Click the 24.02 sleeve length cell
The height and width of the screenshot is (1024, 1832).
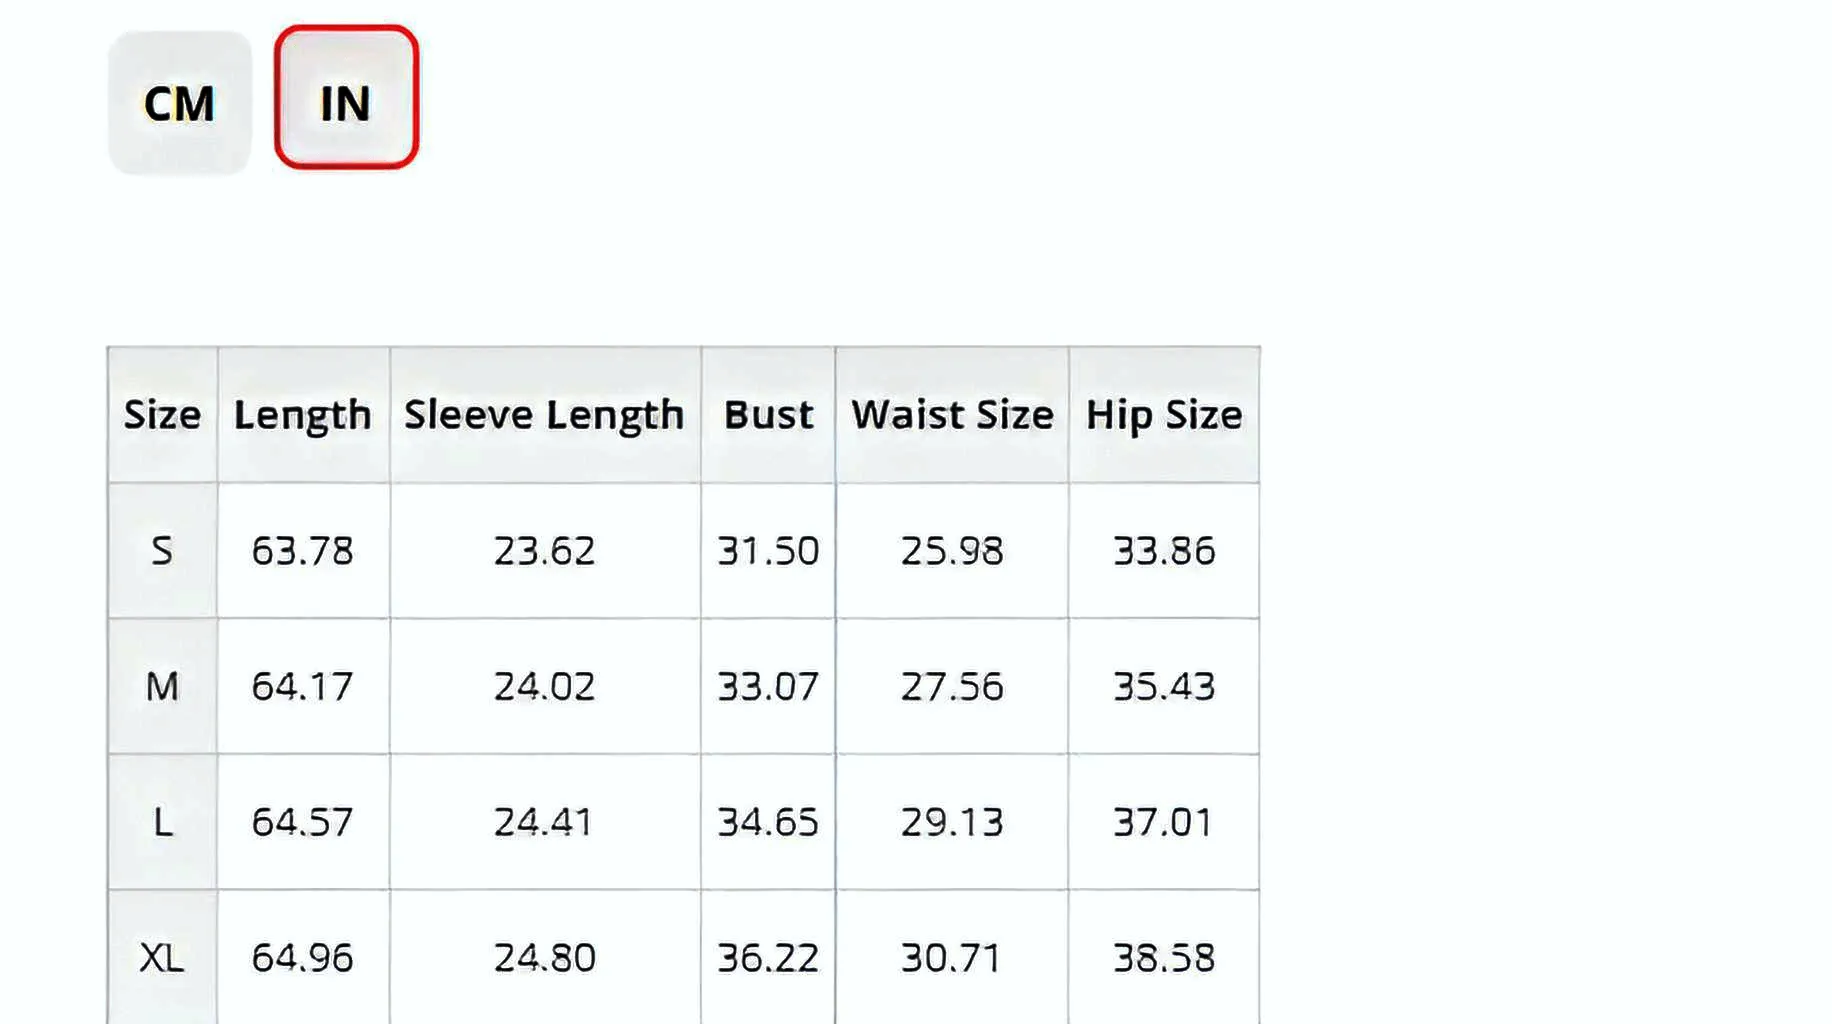545,687
